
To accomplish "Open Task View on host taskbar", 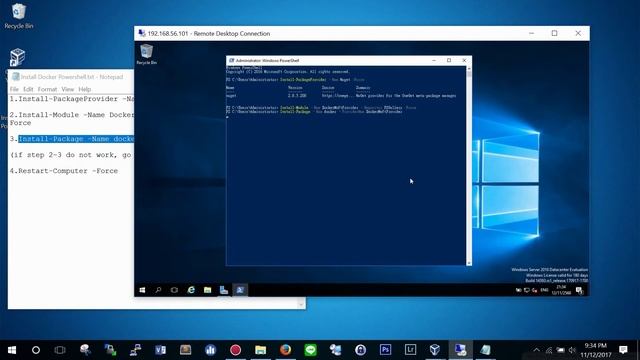I will 60,350.
